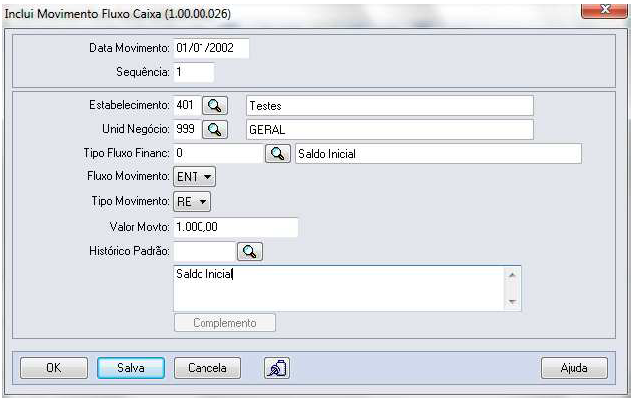Image resolution: width=632 pixels, height=399 pixels.
Task: Open Histórico Padrão lookup magnifier
Action: [x=250, y=252]
